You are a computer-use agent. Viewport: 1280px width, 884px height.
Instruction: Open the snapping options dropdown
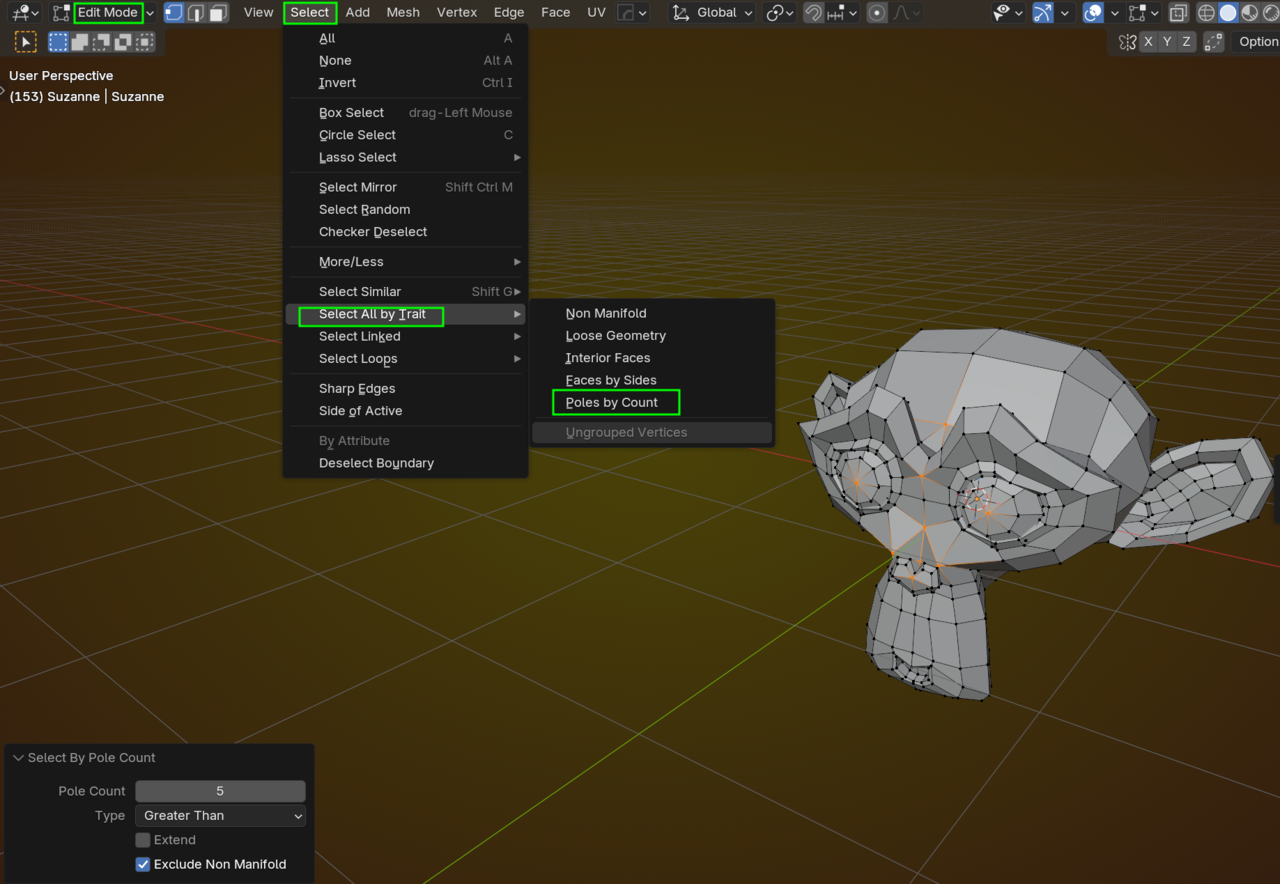coord(842,13)
